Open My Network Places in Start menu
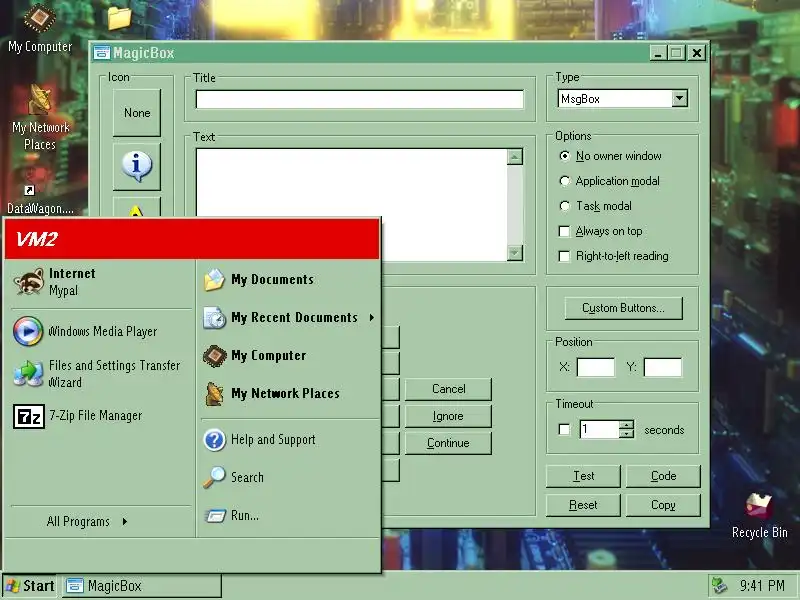Viewport: 800px width, 600px height. (289, 393)
